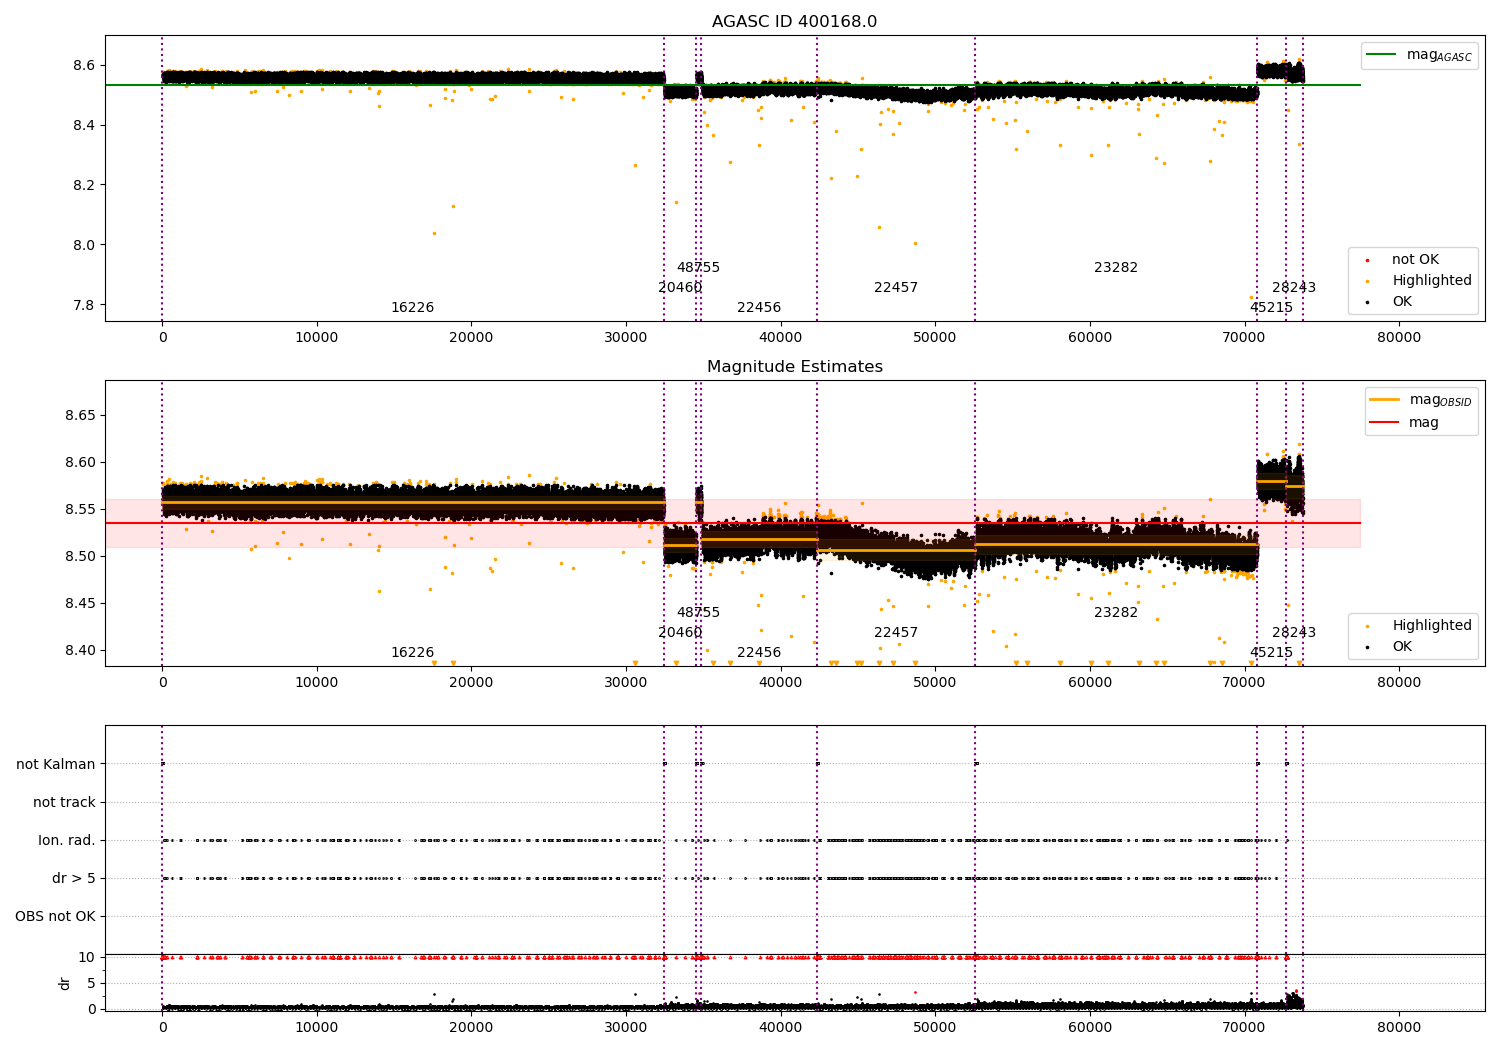Click the 80000 x-axis tick of top plot
The width and height of the screenshot is (1500, 1050).
coord(1399,338)
